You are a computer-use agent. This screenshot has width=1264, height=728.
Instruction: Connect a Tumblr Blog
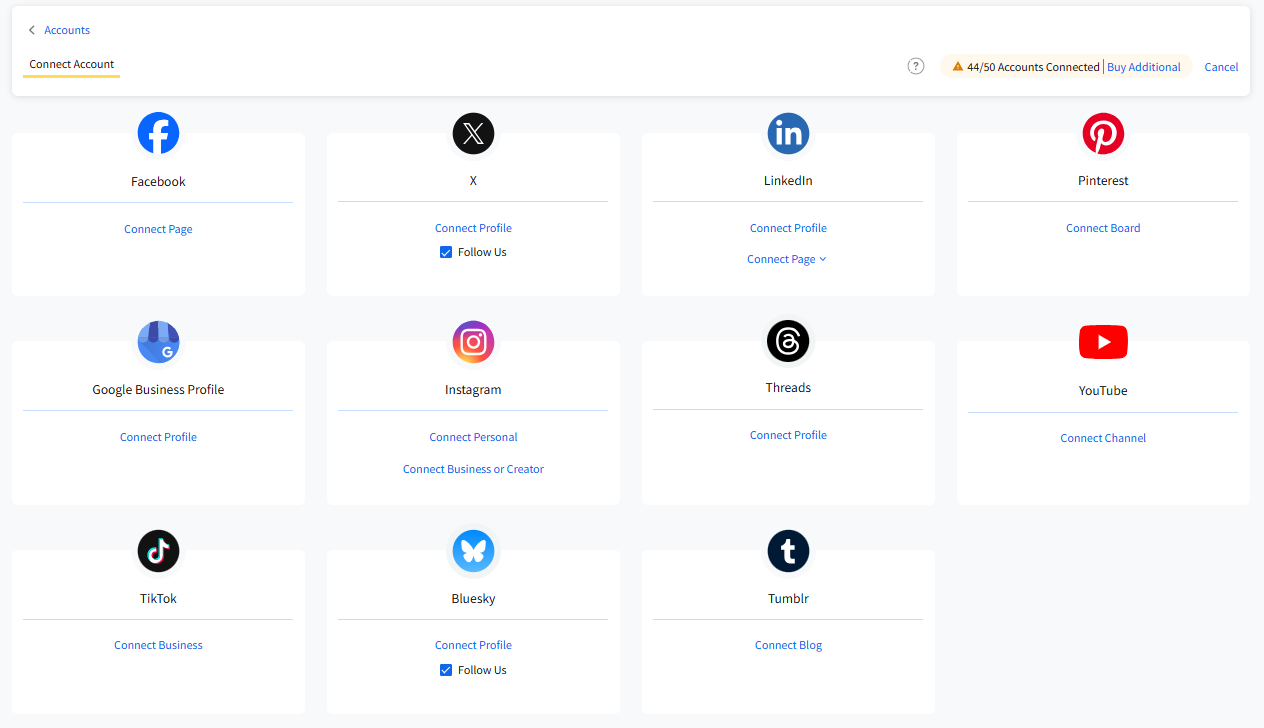[x=788, y=645]
